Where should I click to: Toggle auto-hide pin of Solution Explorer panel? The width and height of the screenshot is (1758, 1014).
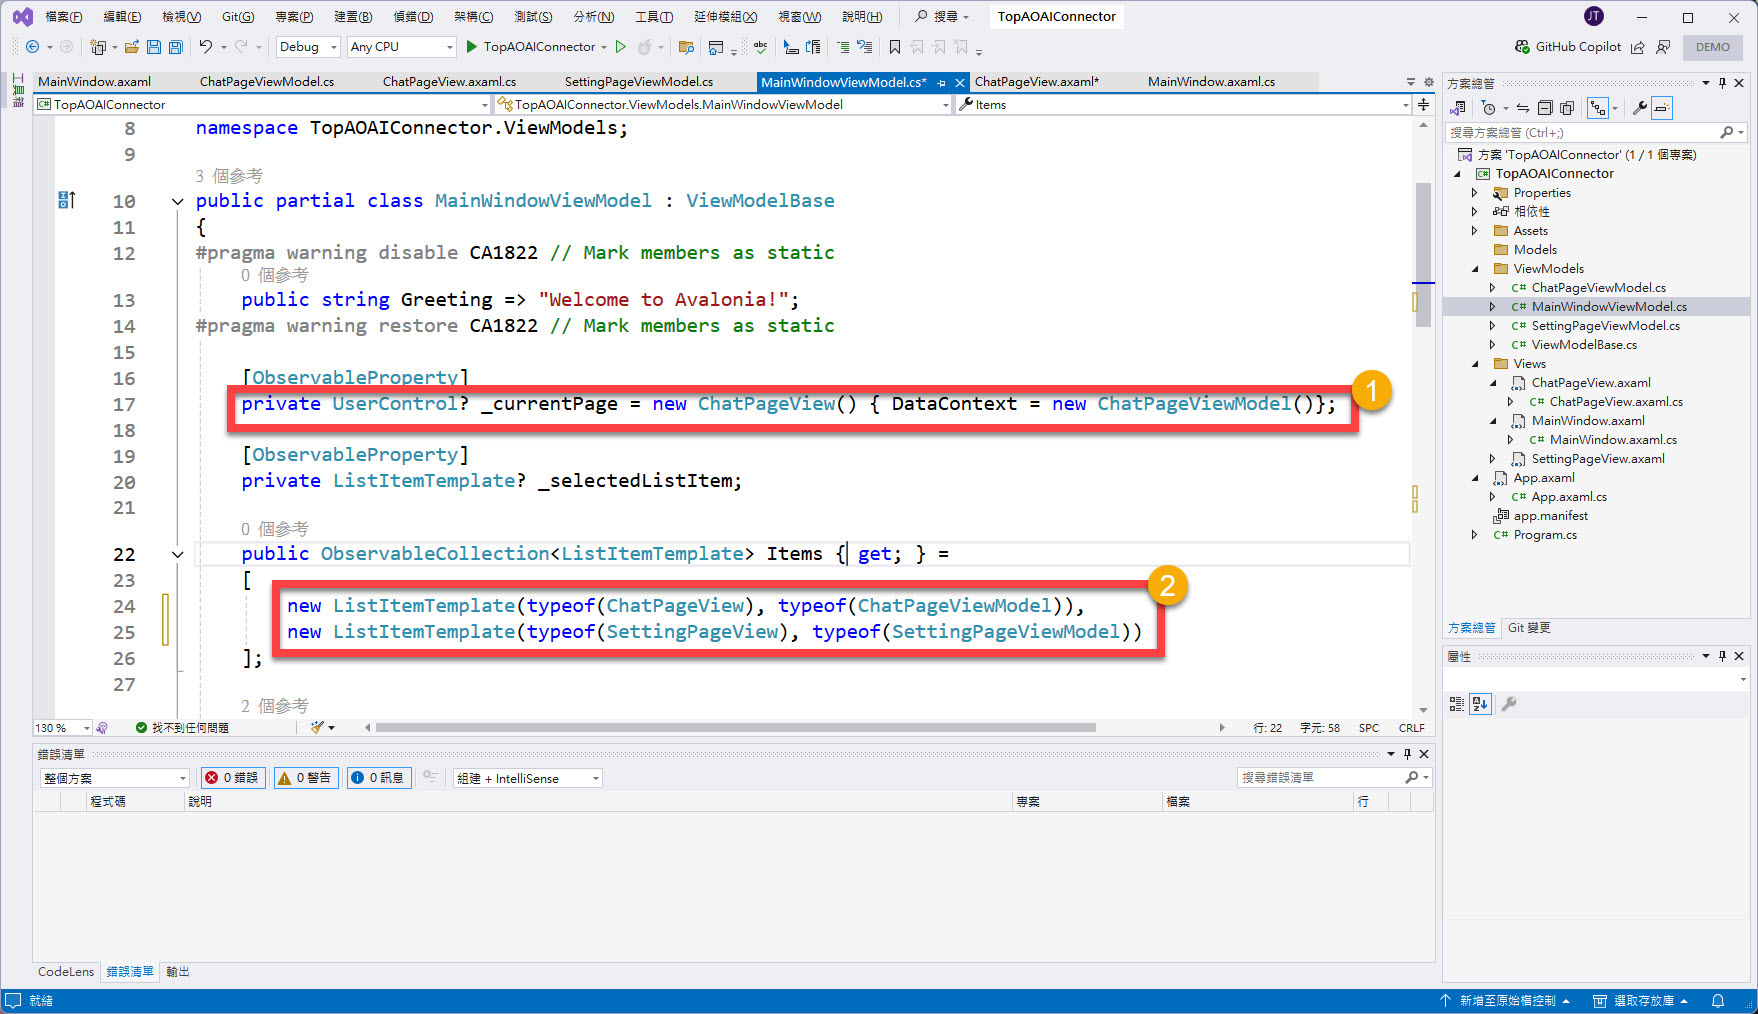(1722, 83)
